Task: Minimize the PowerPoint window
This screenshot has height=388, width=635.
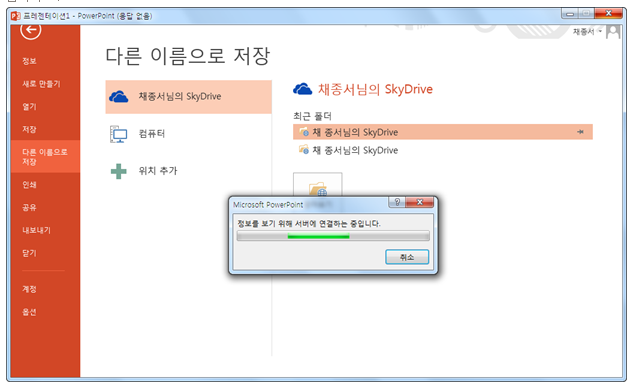Action: point(570,13)
